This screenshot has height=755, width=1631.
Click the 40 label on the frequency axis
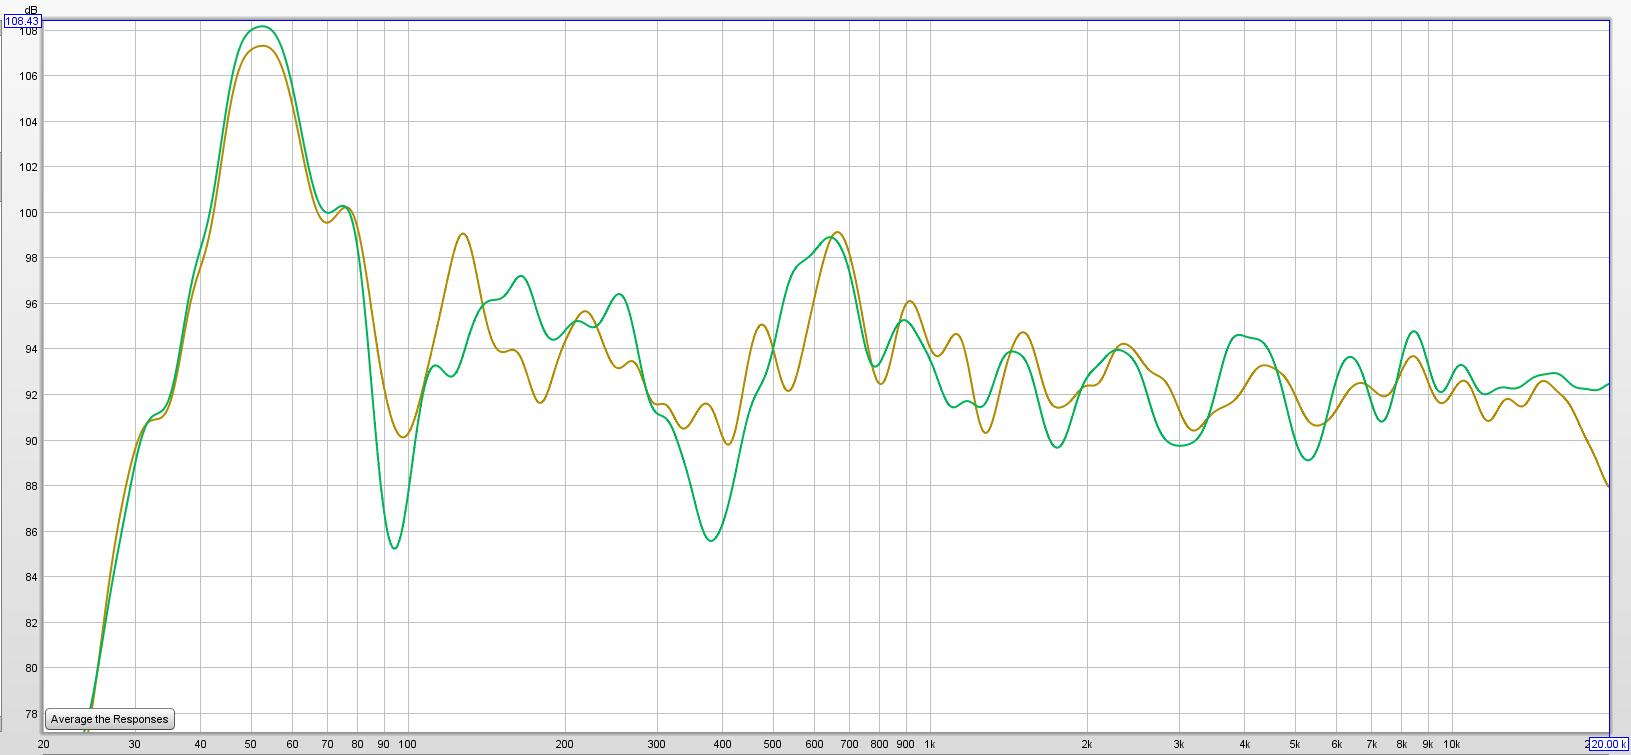pos(201,744)
